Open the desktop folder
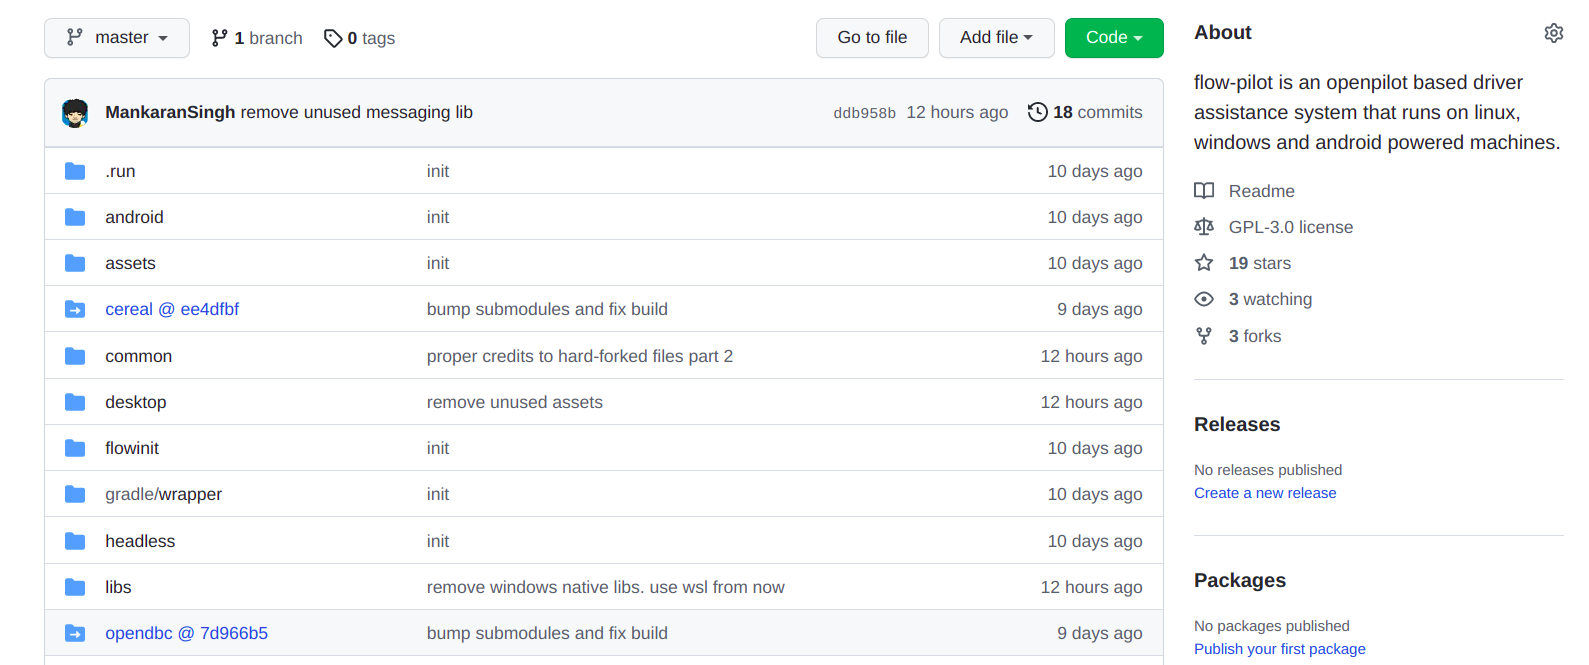Screen dimensions: 1589x665 [x=136, y=402]
